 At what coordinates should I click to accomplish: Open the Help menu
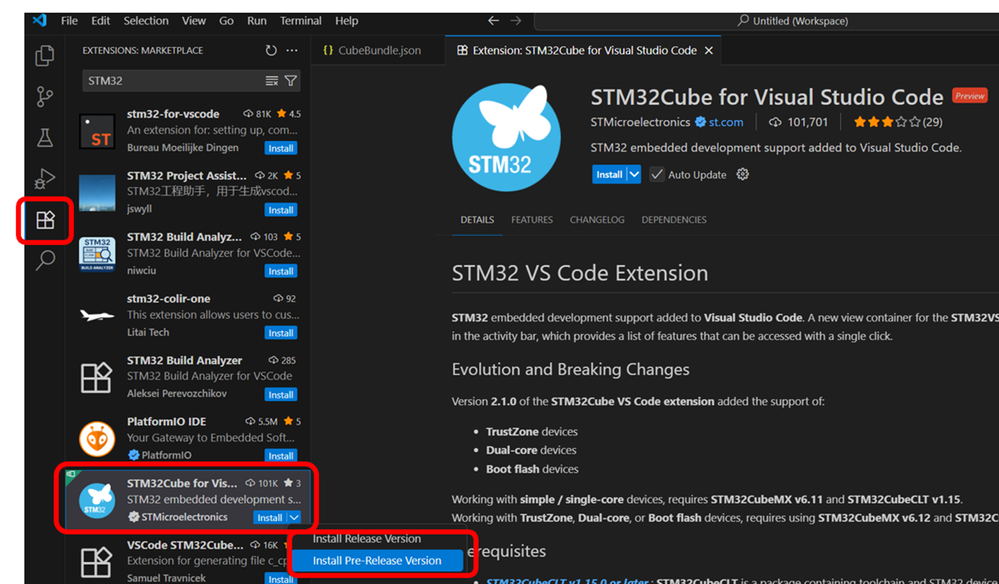click(347, 20)
